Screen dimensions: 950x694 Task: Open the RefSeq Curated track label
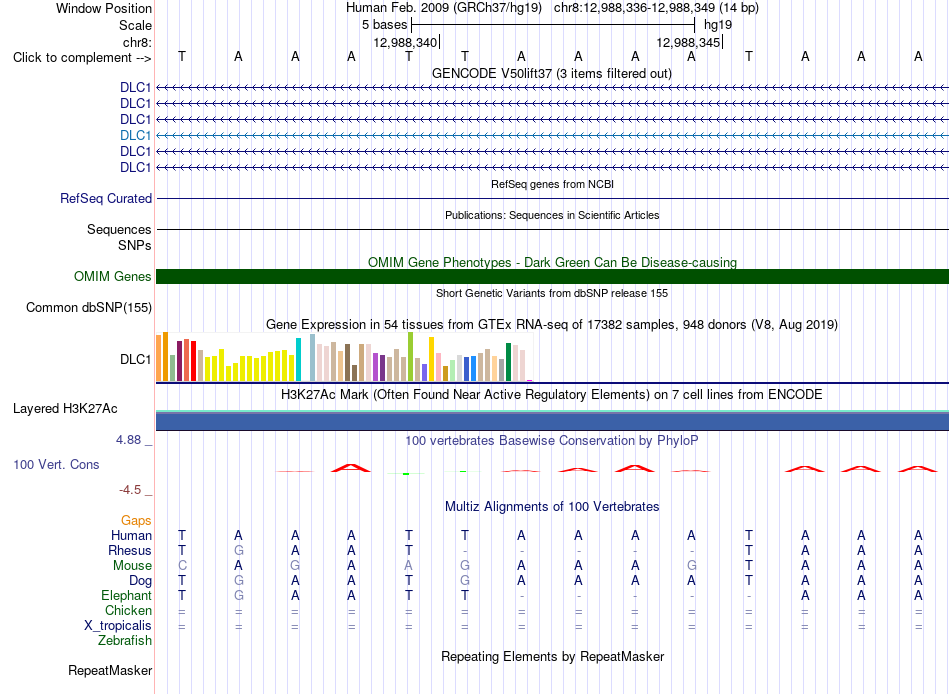(x=106, y=198)
